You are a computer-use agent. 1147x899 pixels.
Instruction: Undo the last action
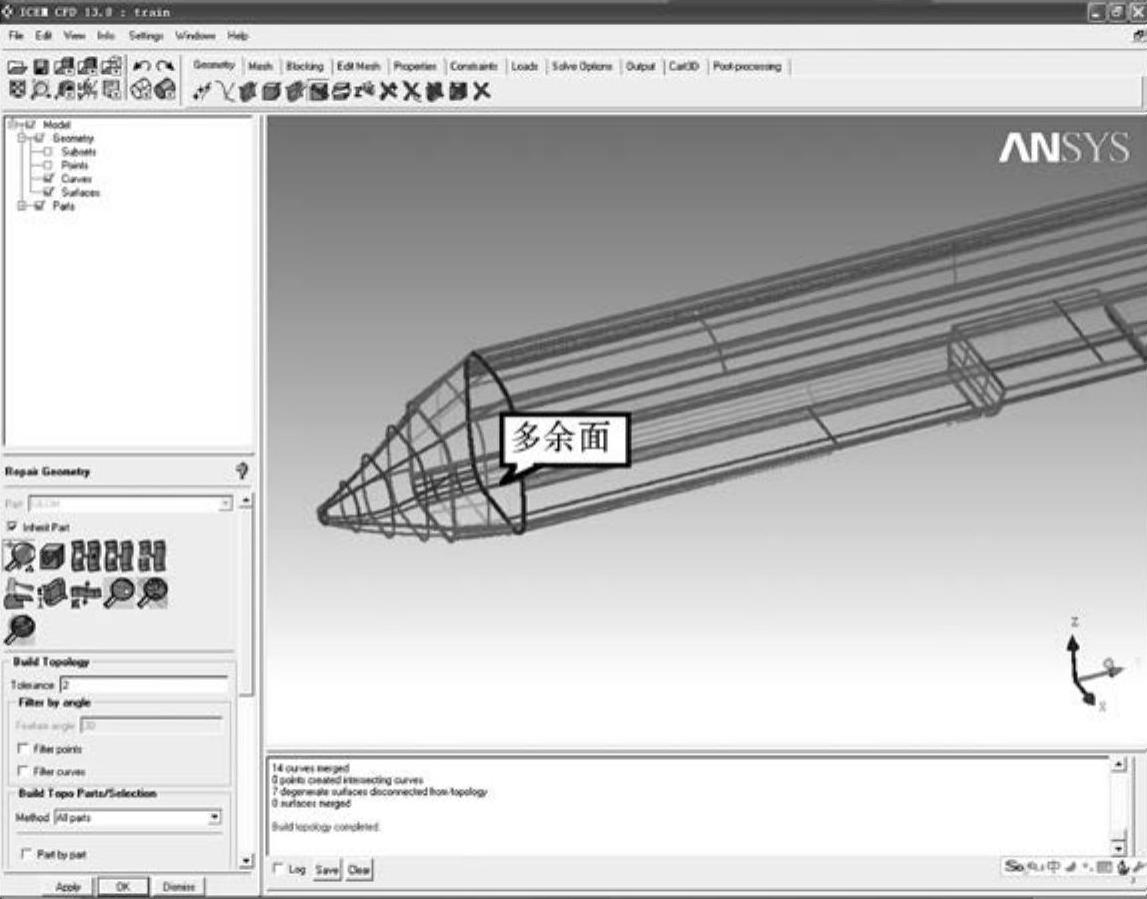click(x=142, y=67)
